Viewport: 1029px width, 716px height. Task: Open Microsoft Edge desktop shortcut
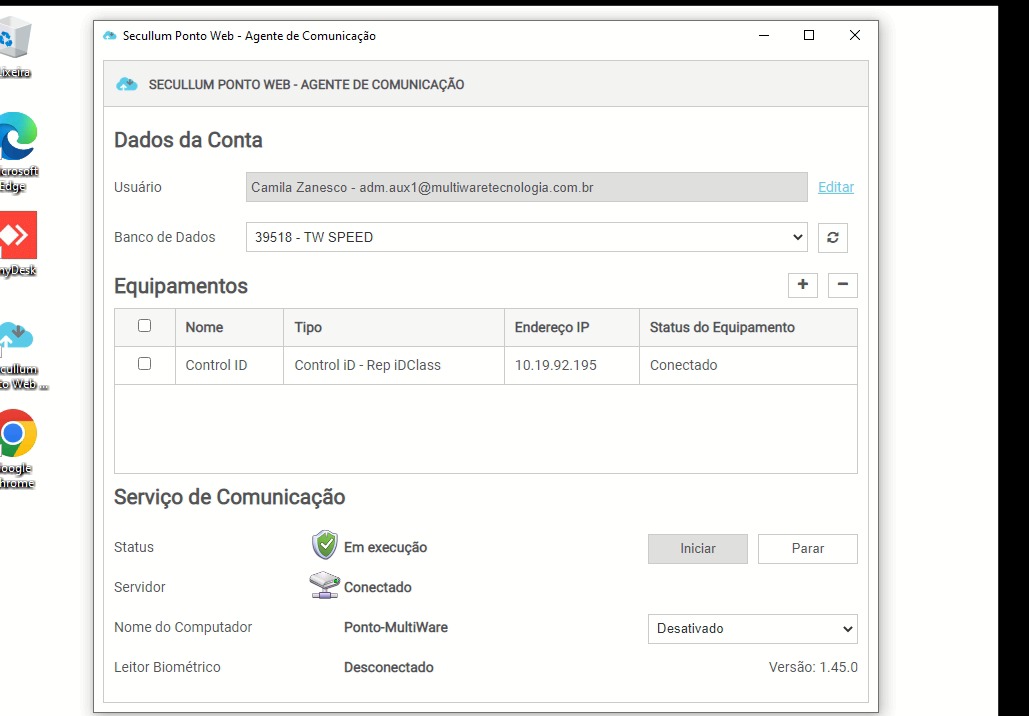coord(14,138)
